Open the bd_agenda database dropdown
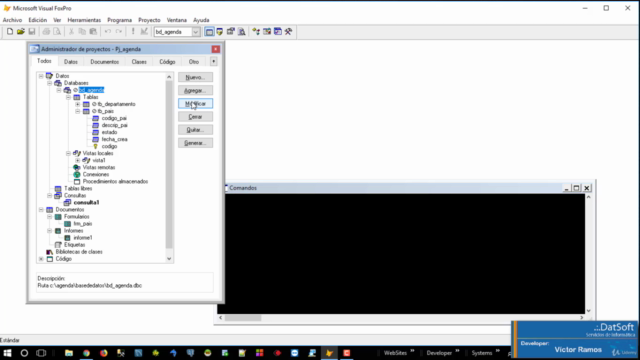640x360 pixels. (x=196, y=32)
